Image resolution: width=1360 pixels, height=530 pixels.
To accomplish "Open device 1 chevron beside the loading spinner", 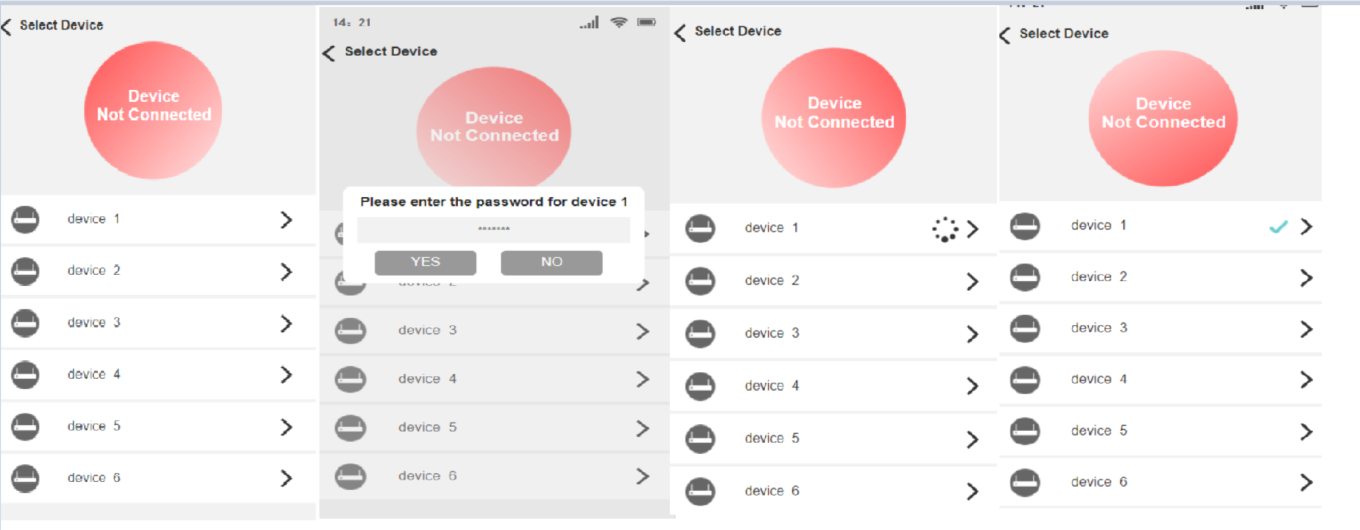I will tap(973, 229).
